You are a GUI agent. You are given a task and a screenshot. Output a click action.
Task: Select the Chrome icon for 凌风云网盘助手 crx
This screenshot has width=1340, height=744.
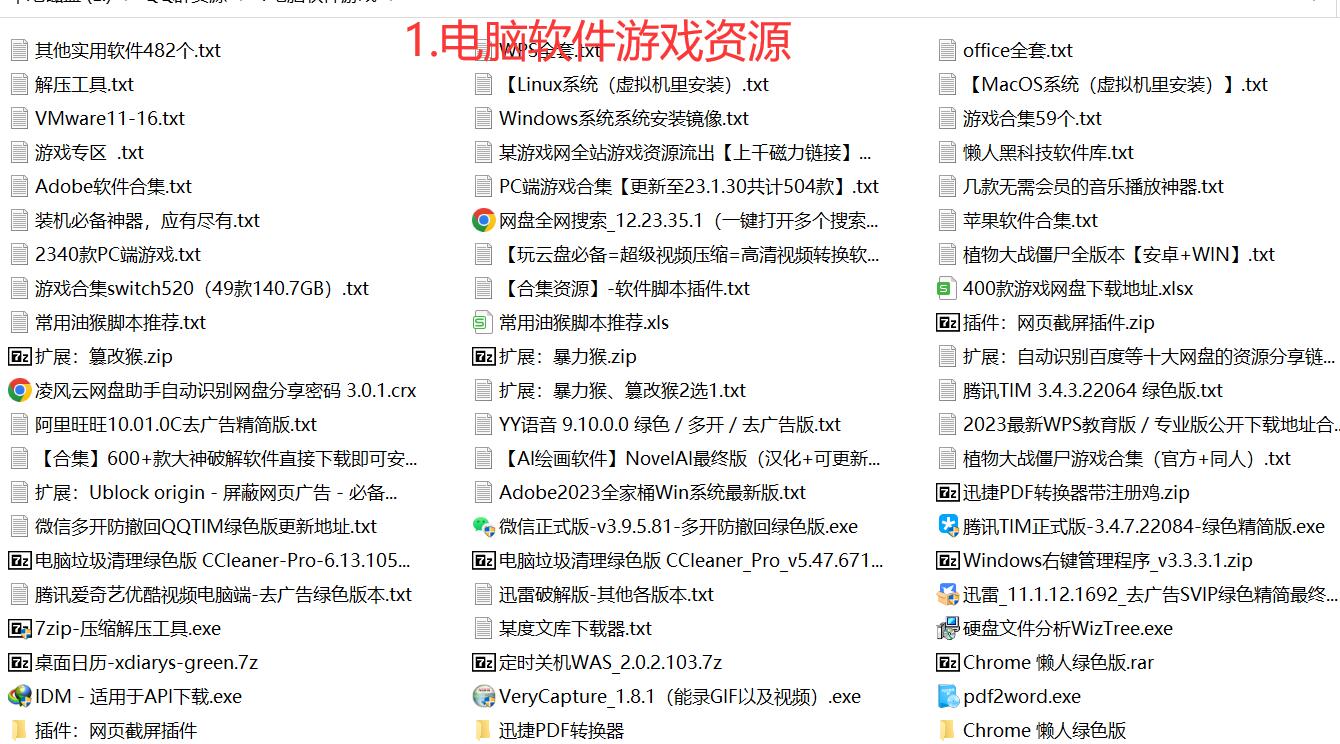[19, 390]
